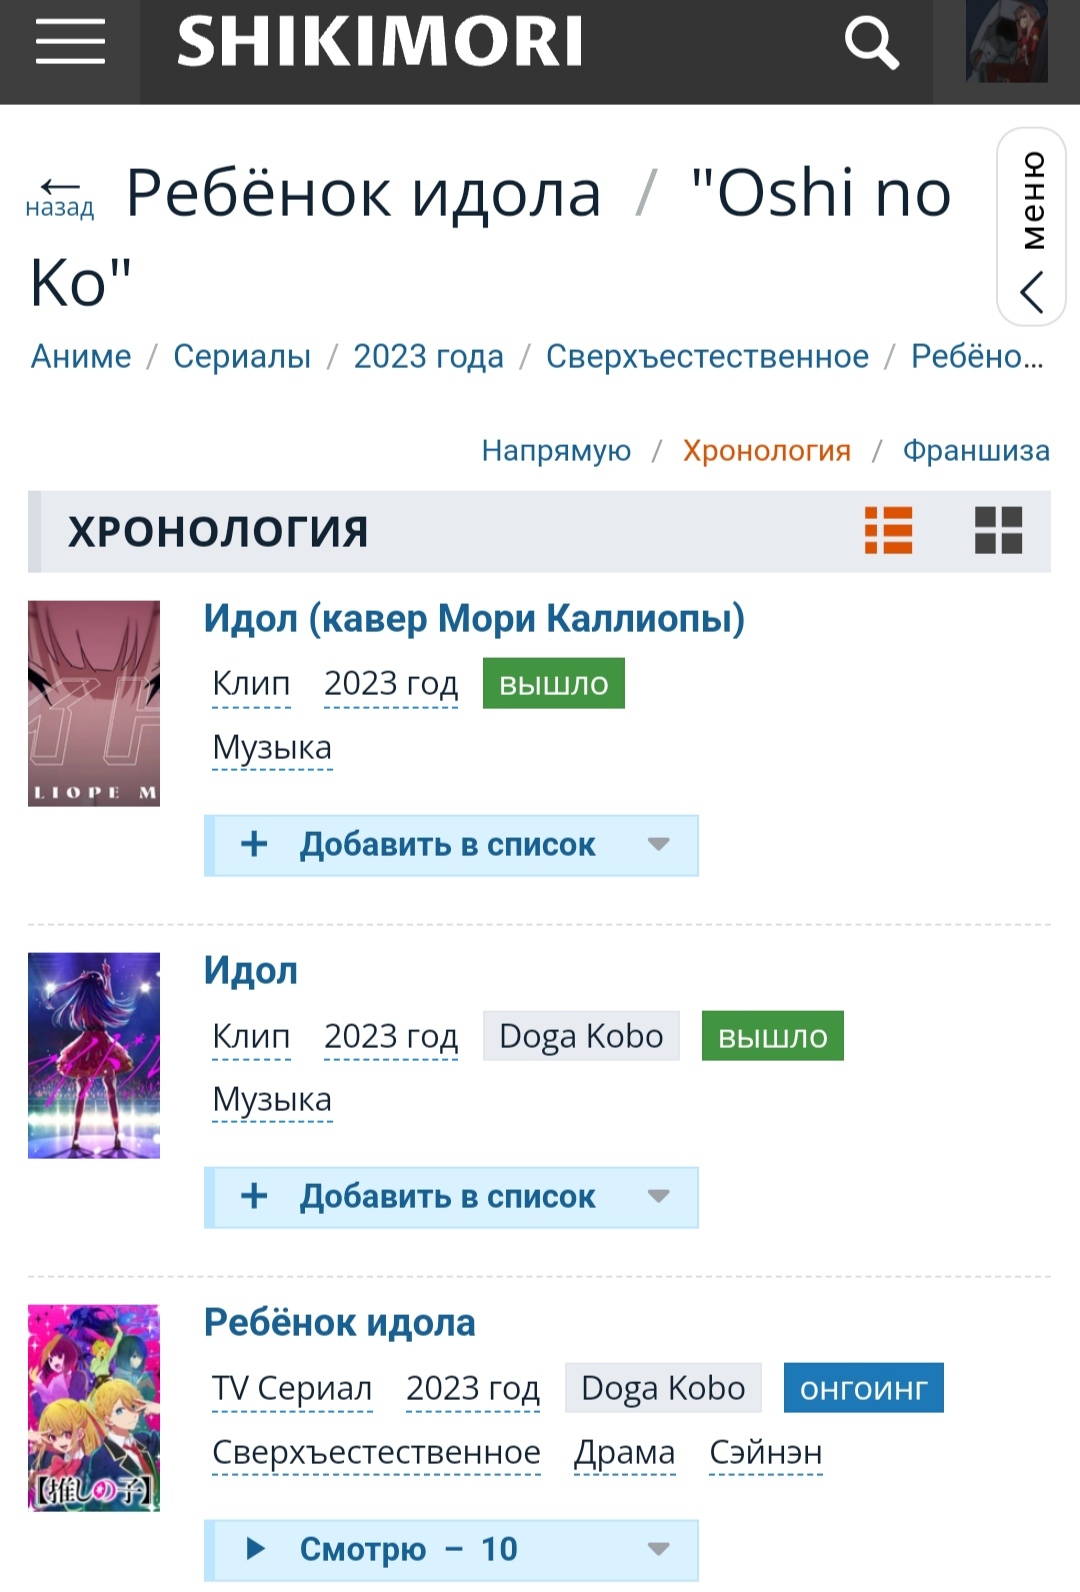Click the Doga Kobo tag under Идол
The image size is (1080, 1592).
[x=581, y=1036]
